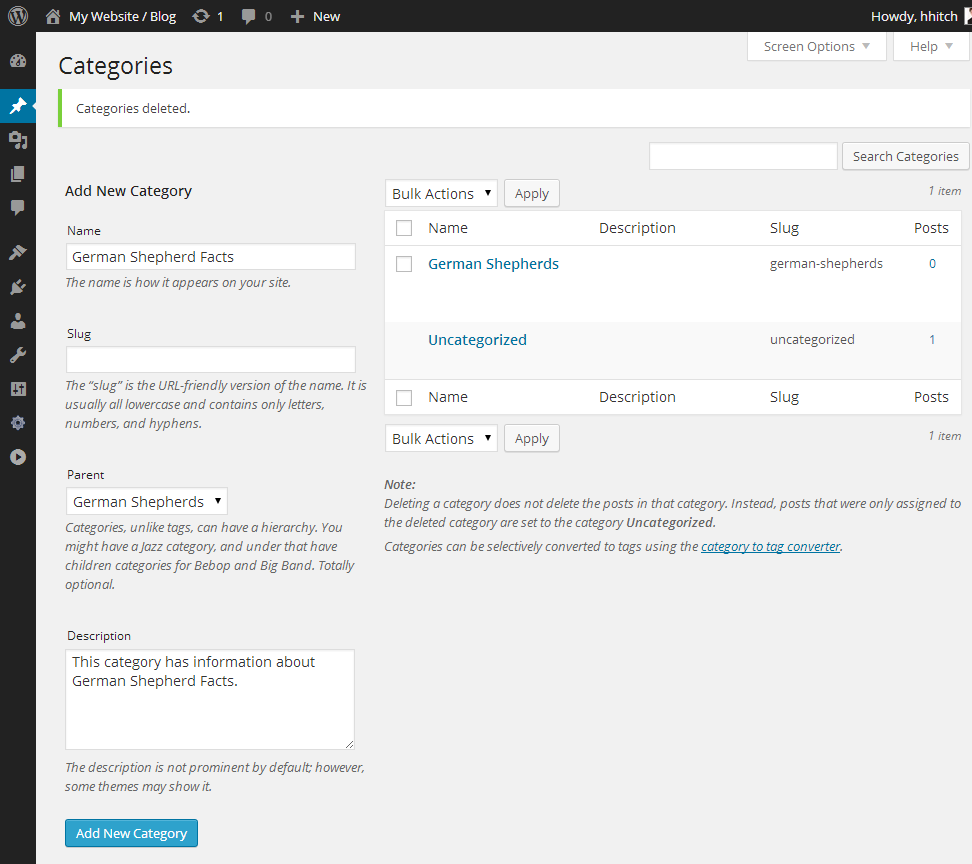Check select-all box in the table header
This screenshot has height=864, width=972.
click(x=404, y=228)
